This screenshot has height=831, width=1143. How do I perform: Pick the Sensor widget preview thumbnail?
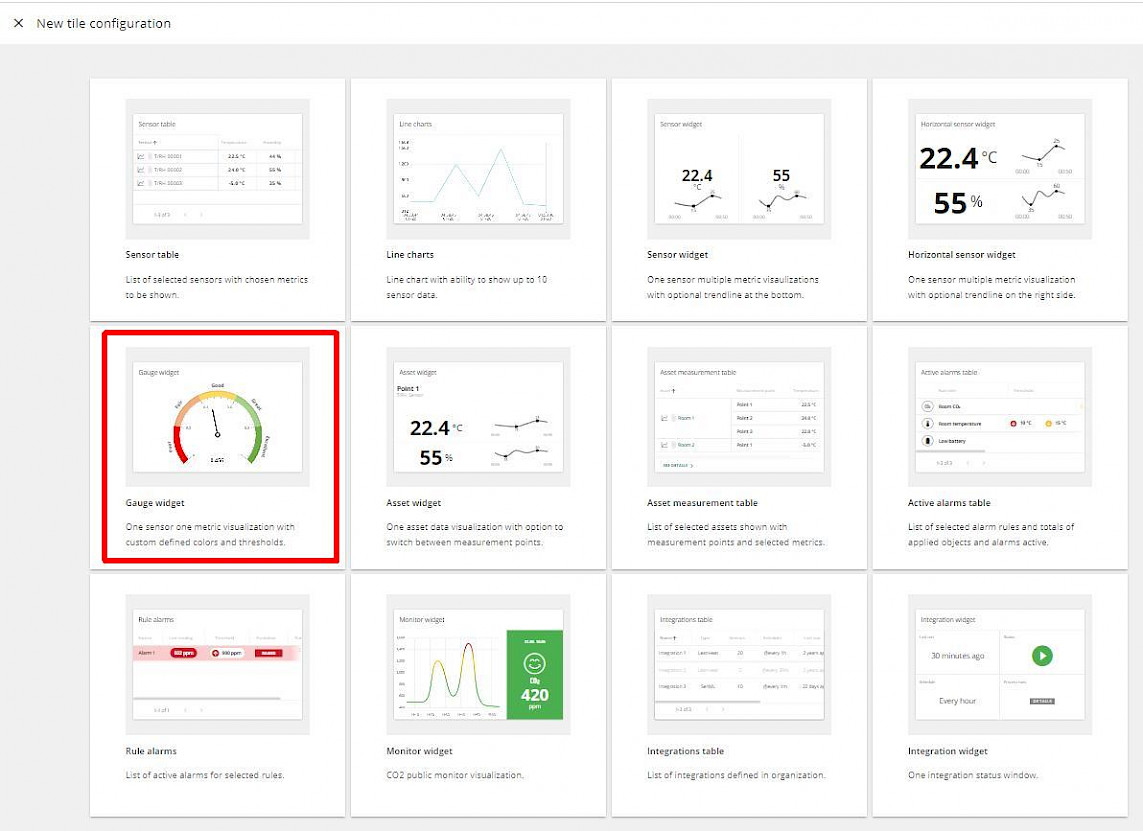(739, 169)
